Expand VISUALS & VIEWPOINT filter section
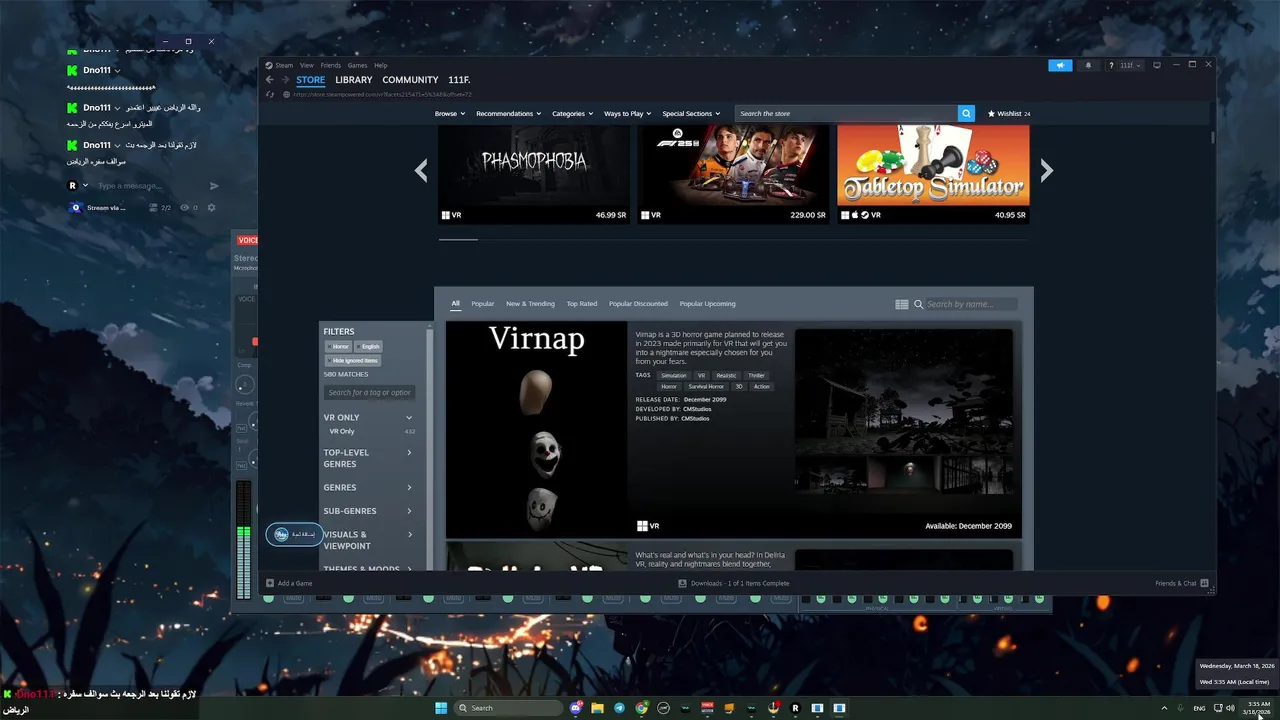The height and width of the screenshot is (720, 1280). click(409, 535)
